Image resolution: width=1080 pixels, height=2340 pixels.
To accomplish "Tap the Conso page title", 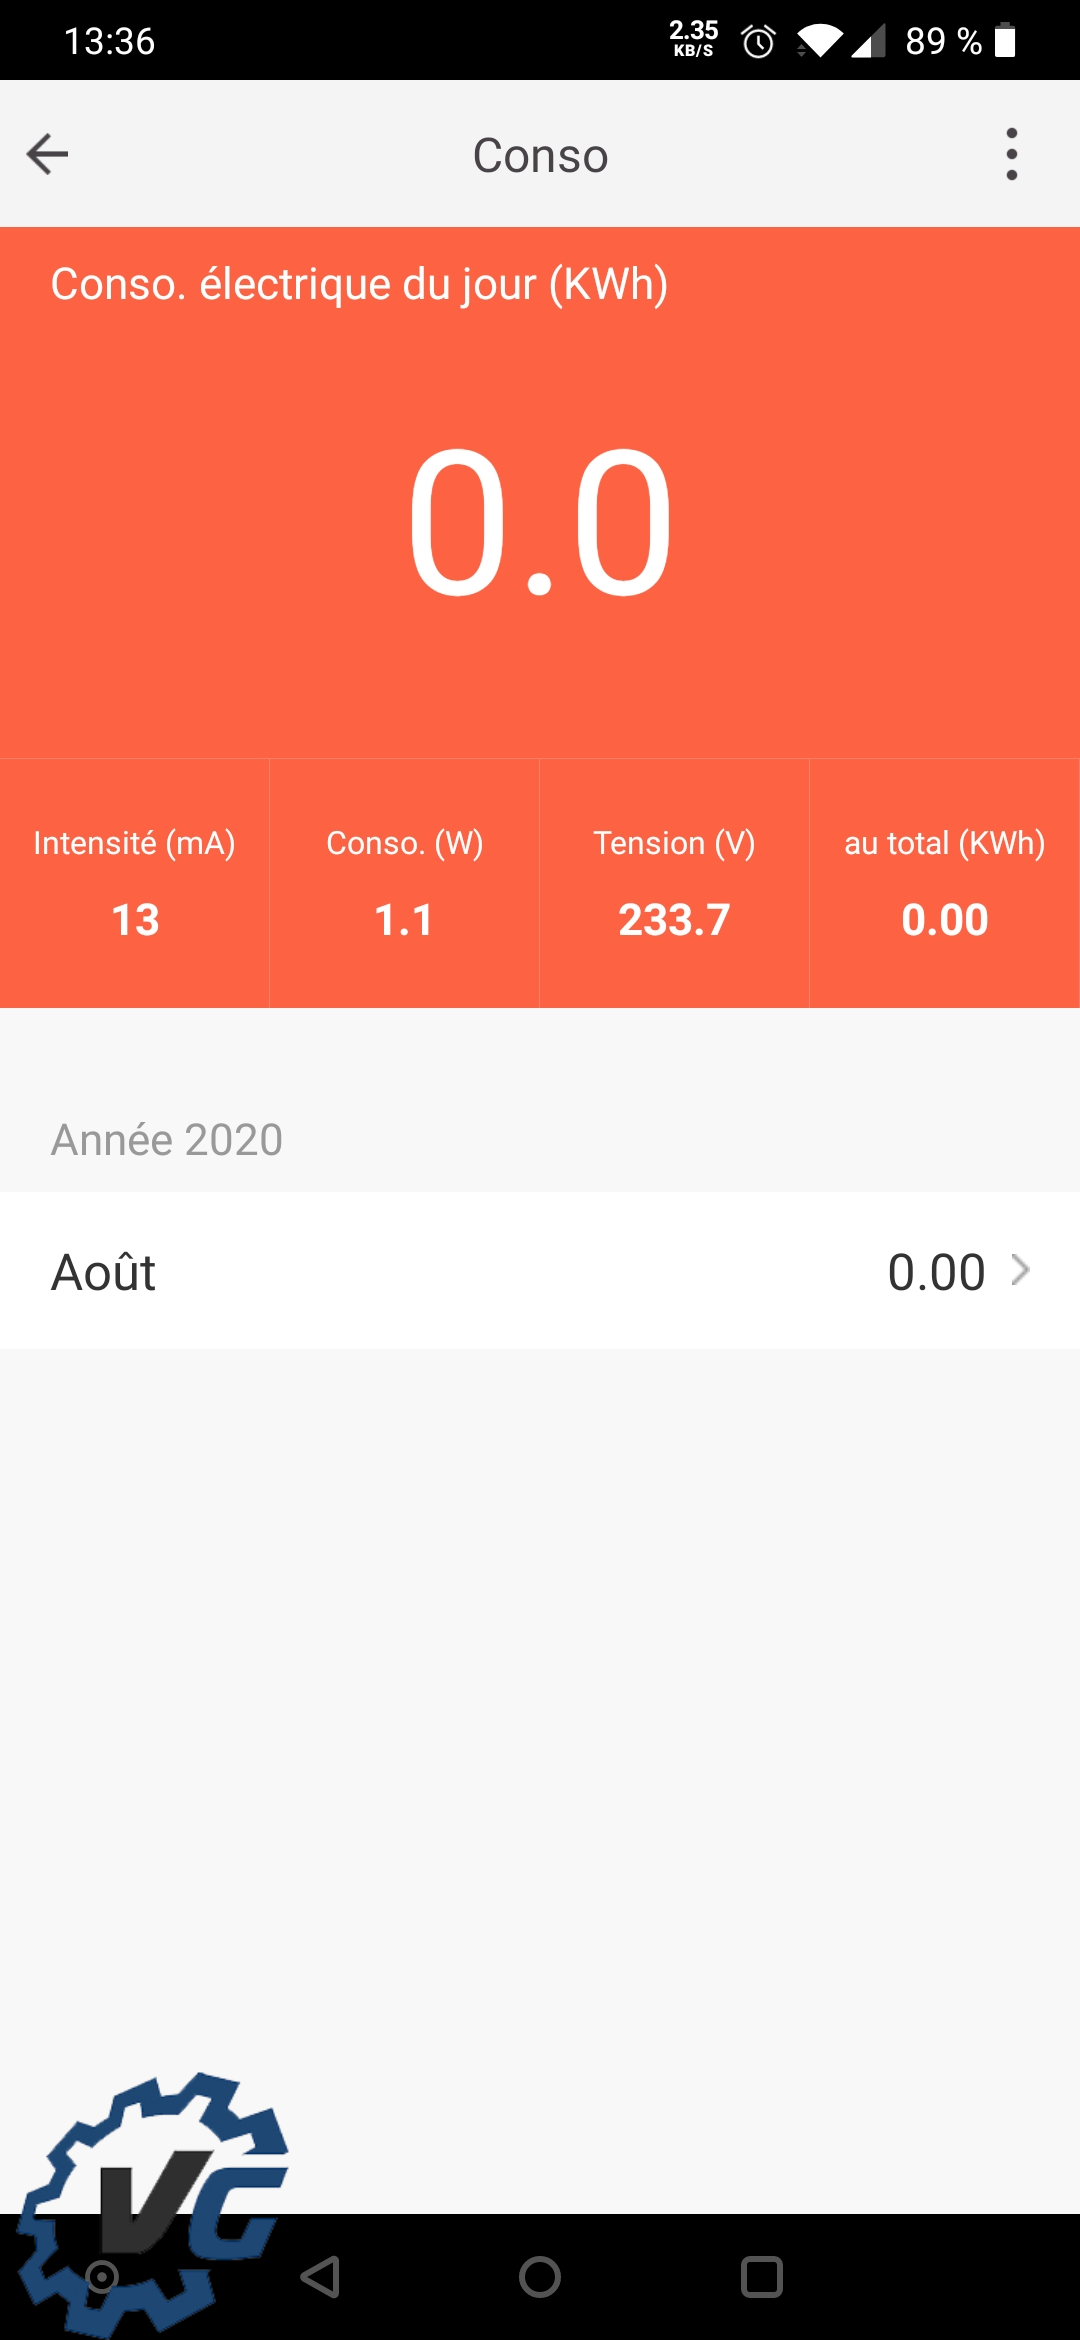I will click(540, 156).
